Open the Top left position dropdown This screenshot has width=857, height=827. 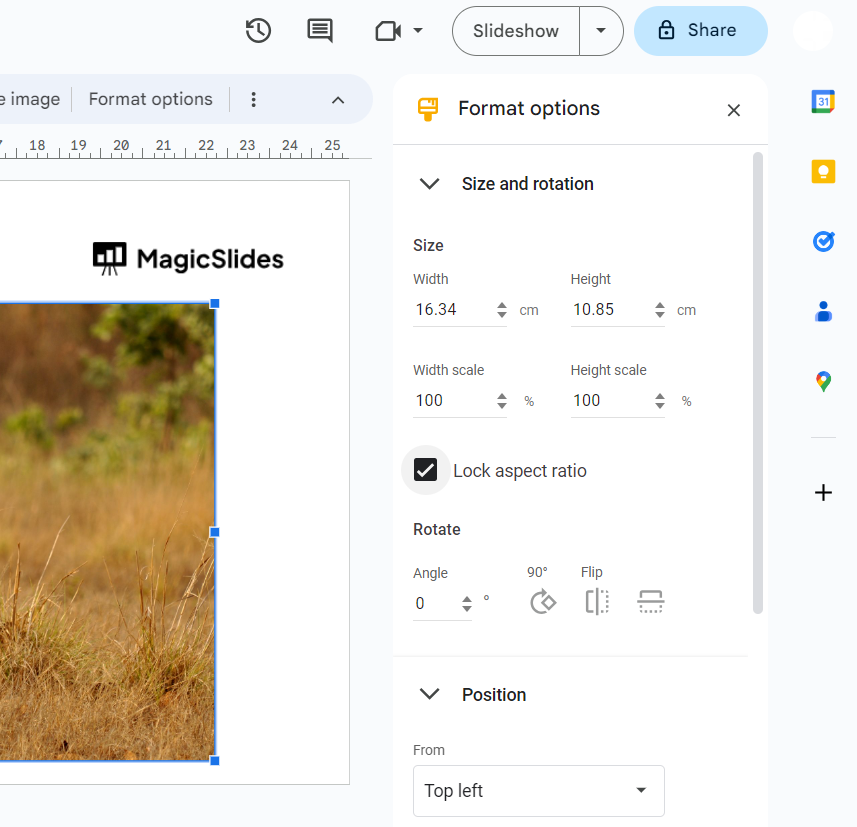pos(538,791)
